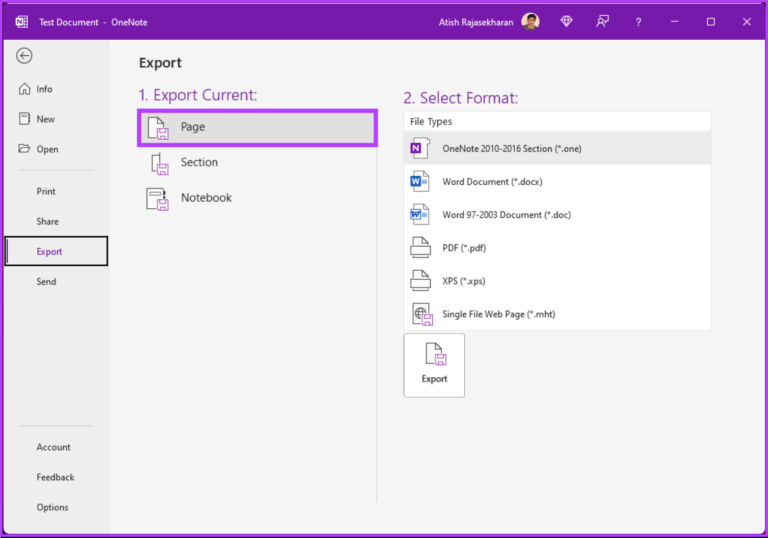Select the XPS (*.xps) format
768x538 pixels.
tap(557, 281)
